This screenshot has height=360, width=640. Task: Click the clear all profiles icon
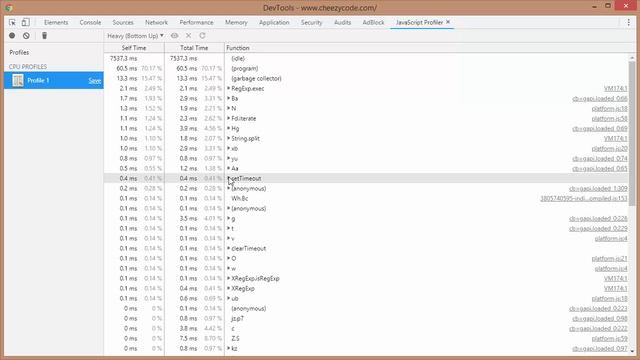[x=26, y=36]
